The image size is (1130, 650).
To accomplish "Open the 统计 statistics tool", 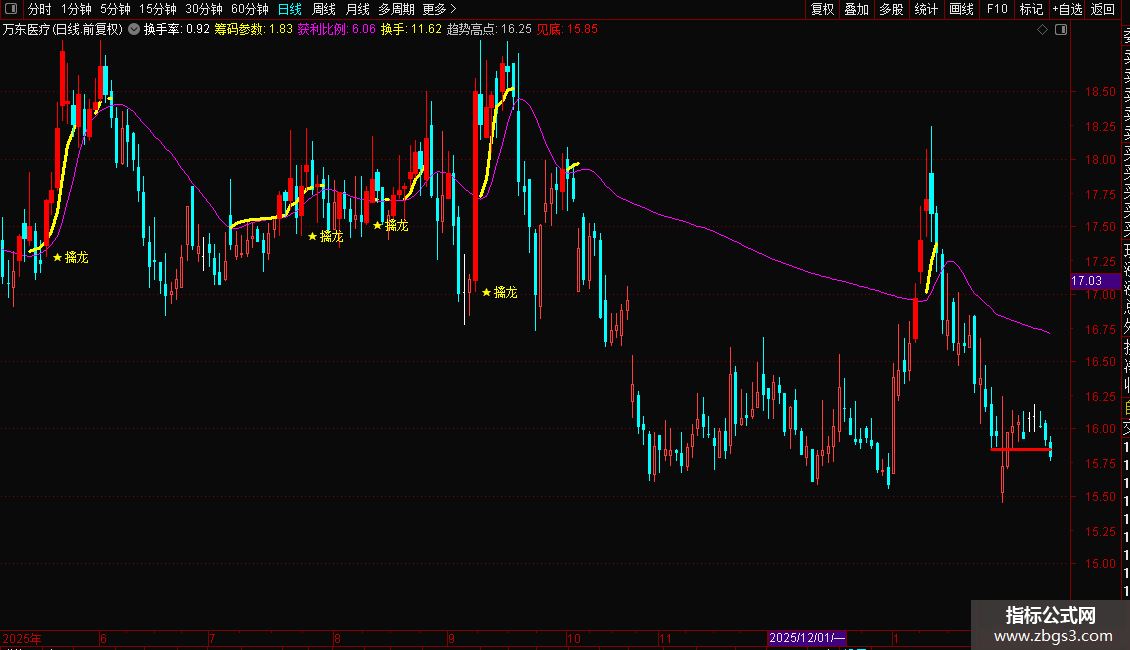I will click(x=926, y=9).
